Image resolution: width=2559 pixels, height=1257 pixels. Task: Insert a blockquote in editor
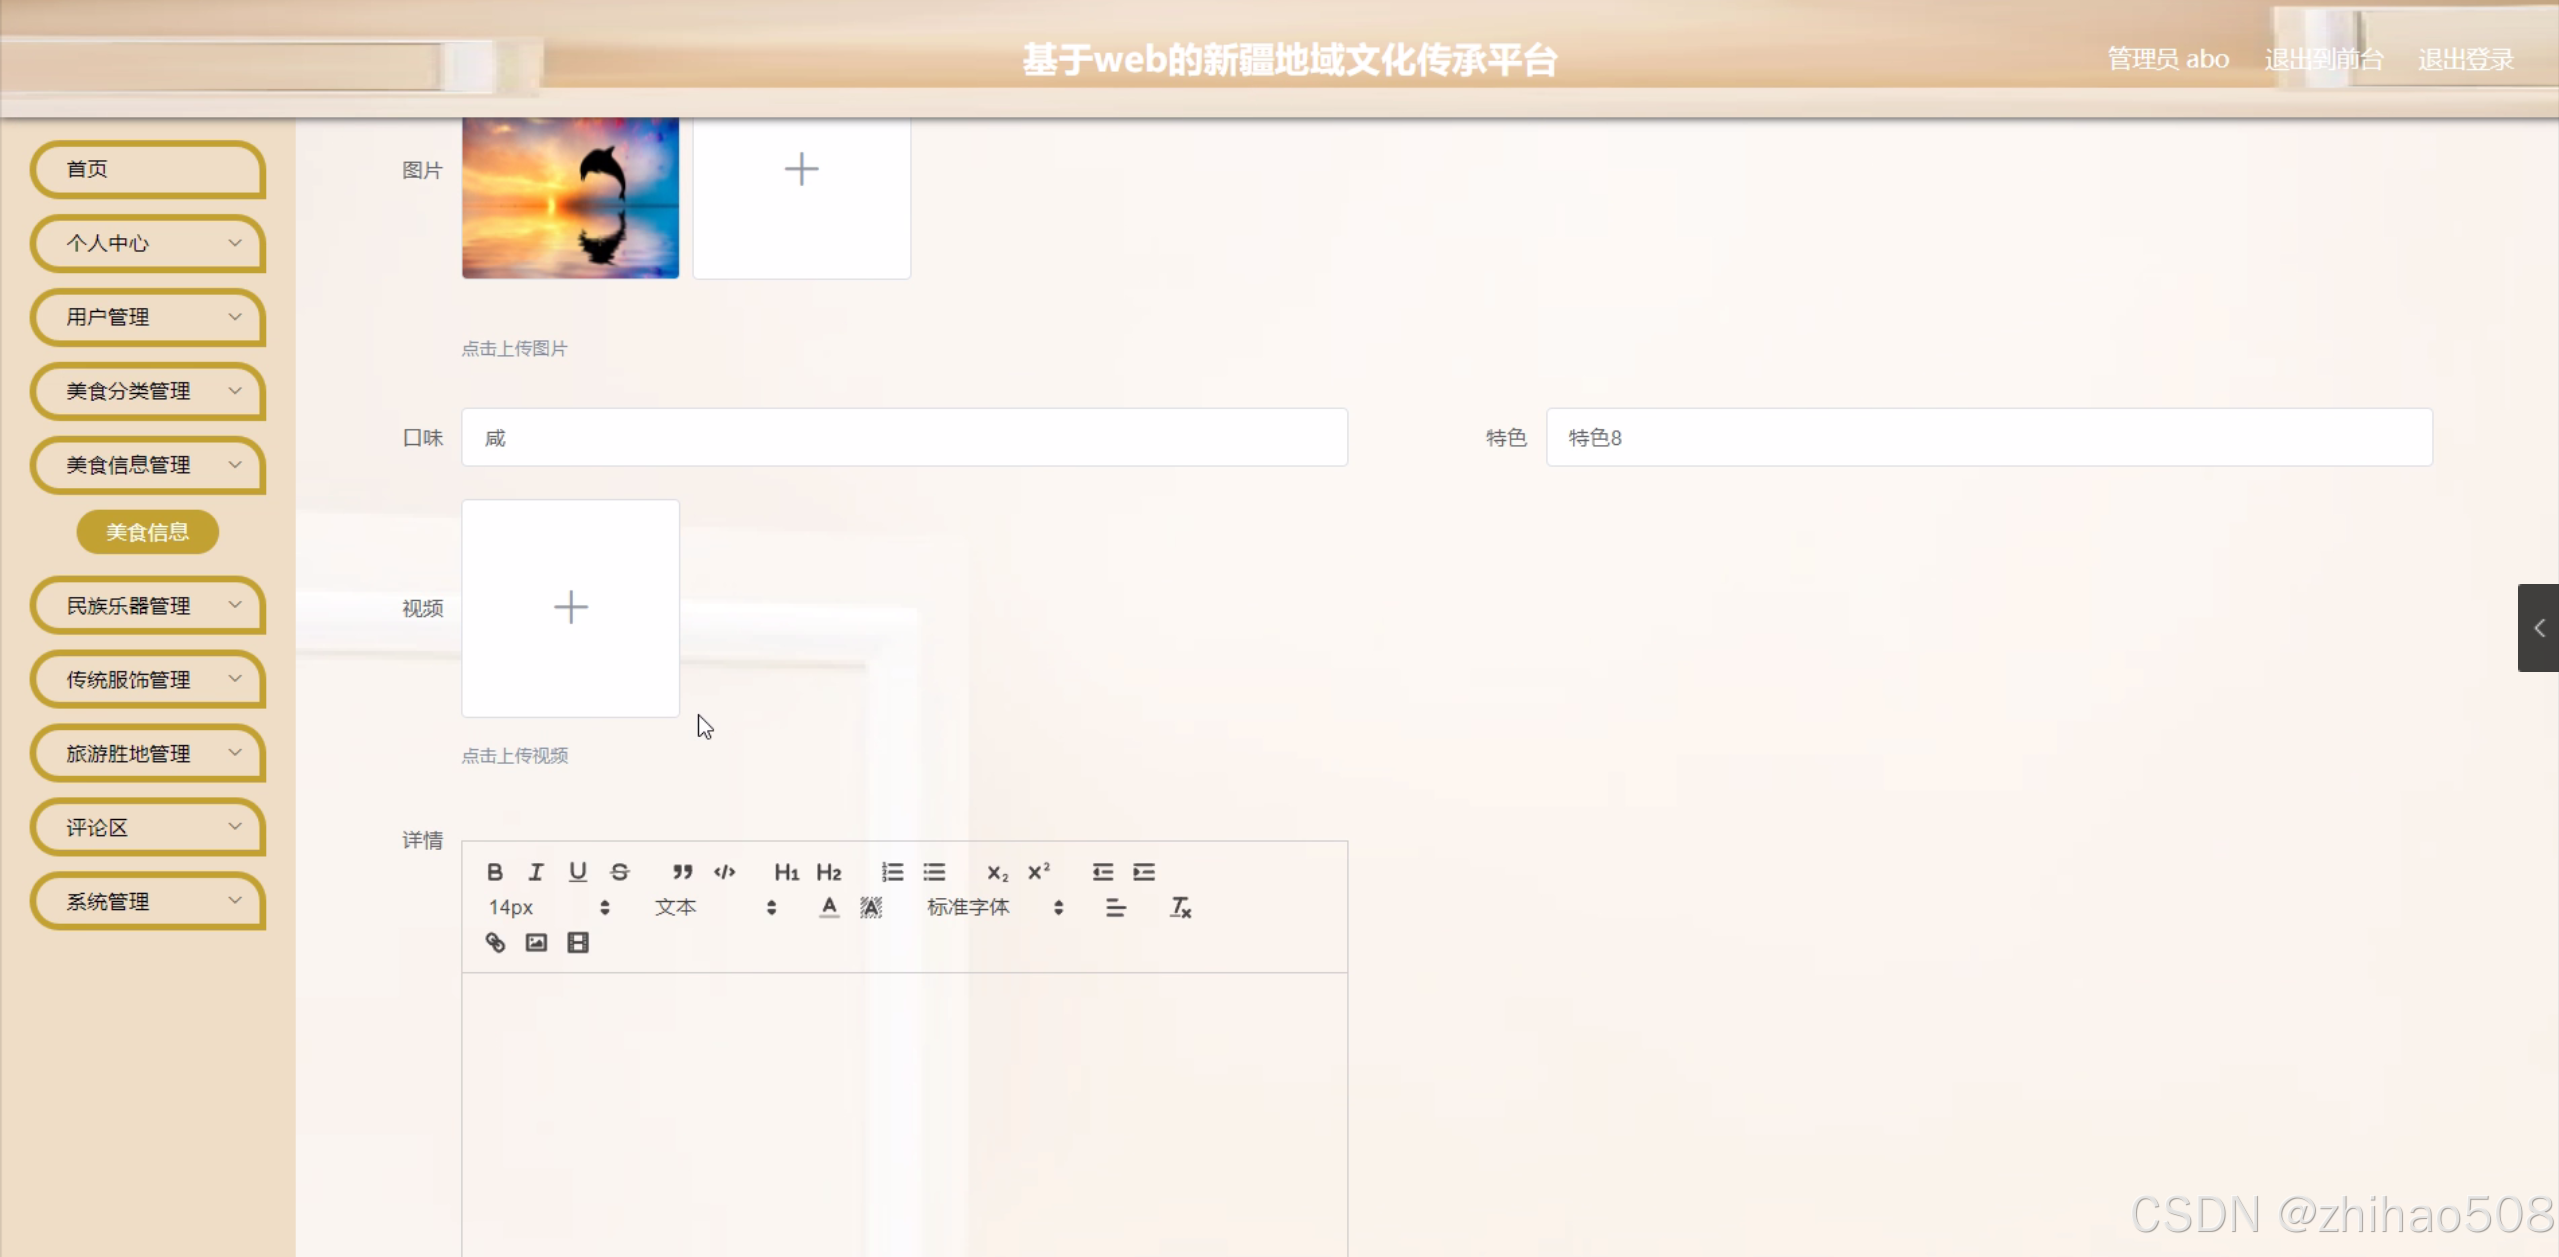(x=682, y=872)
